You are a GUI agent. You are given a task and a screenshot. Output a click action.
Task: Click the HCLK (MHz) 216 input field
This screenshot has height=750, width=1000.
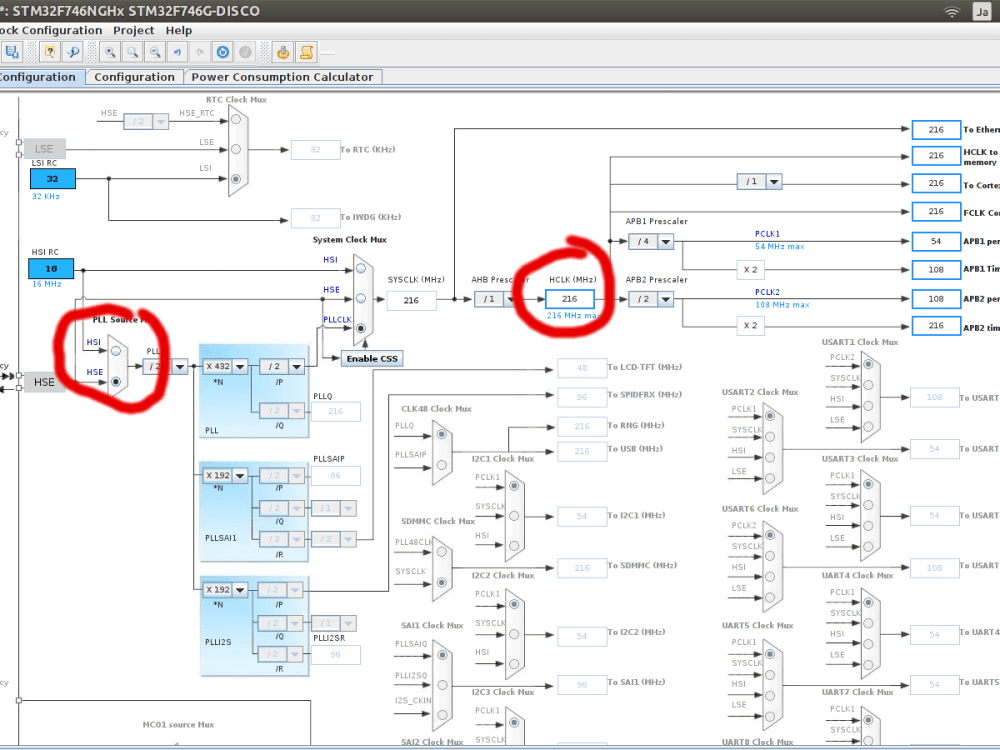coord(569,298)
